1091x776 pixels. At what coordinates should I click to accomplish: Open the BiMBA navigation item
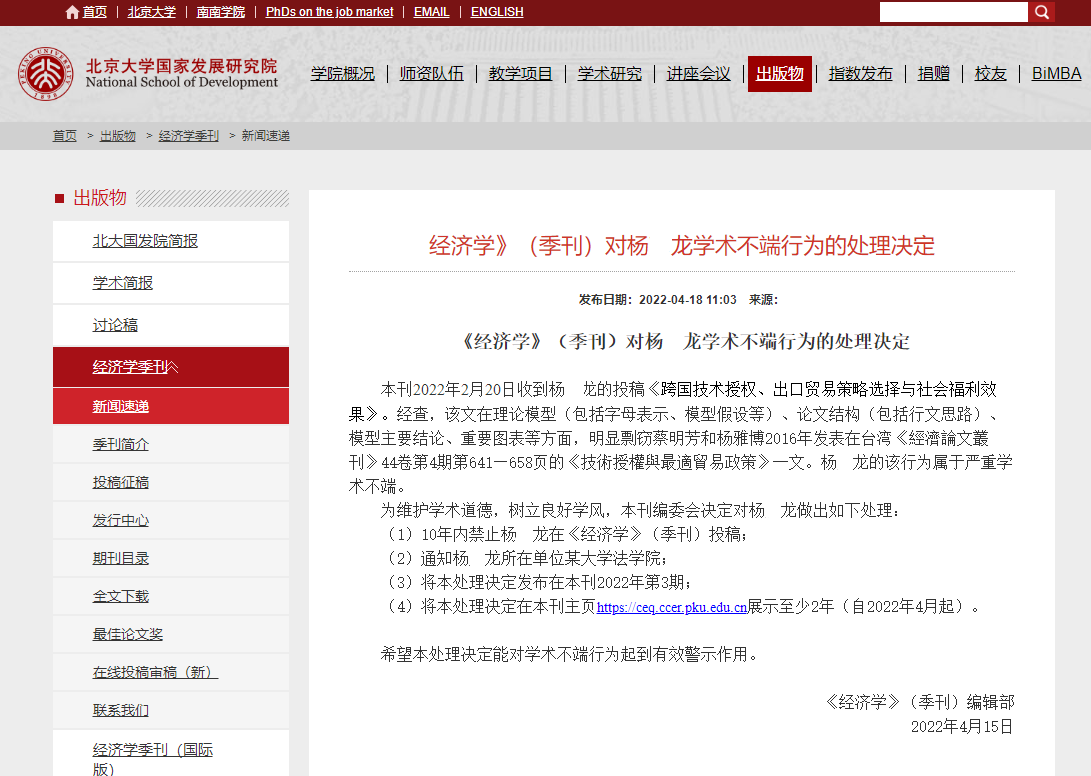pos(1056,74)
